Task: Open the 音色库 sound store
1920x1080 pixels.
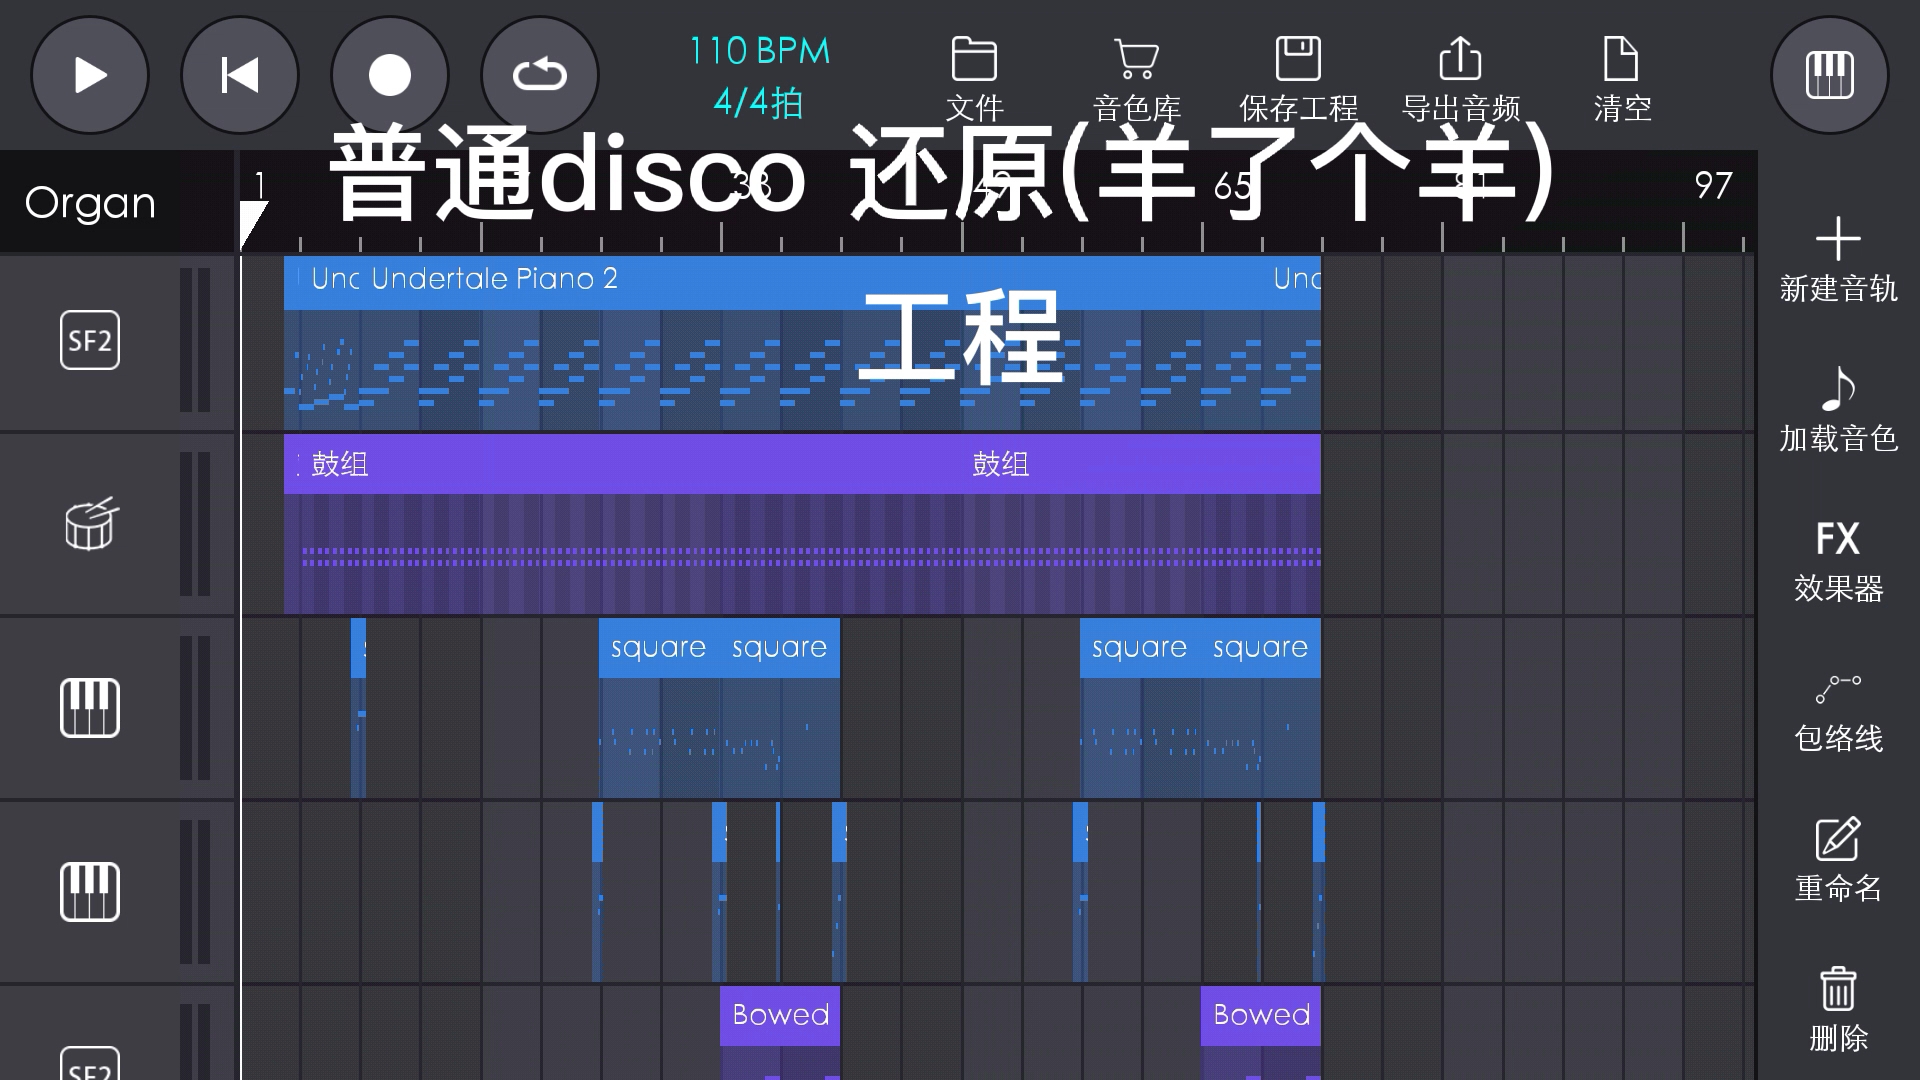Action: coord(1136,80)
